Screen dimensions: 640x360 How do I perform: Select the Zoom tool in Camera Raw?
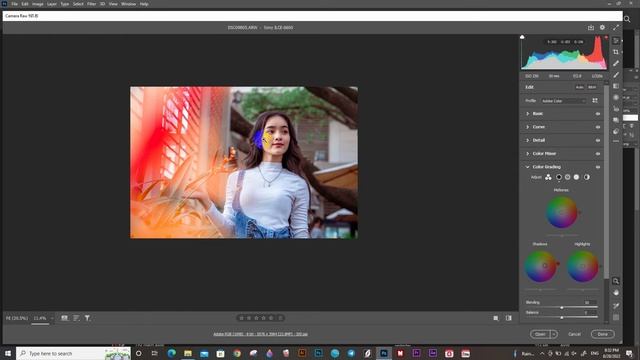pos(616,281)
